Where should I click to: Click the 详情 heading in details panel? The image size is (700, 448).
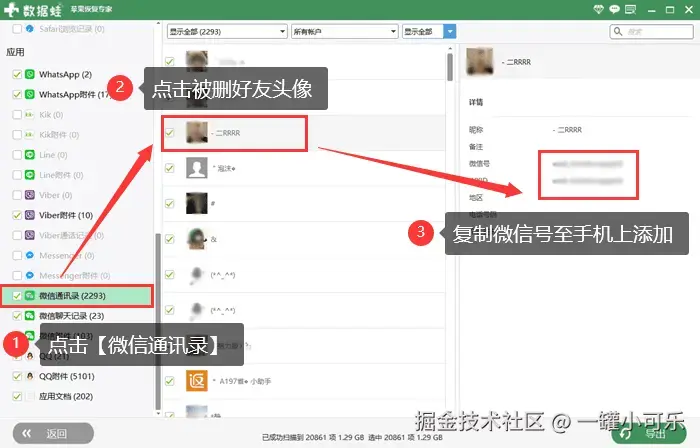point(475,102)
